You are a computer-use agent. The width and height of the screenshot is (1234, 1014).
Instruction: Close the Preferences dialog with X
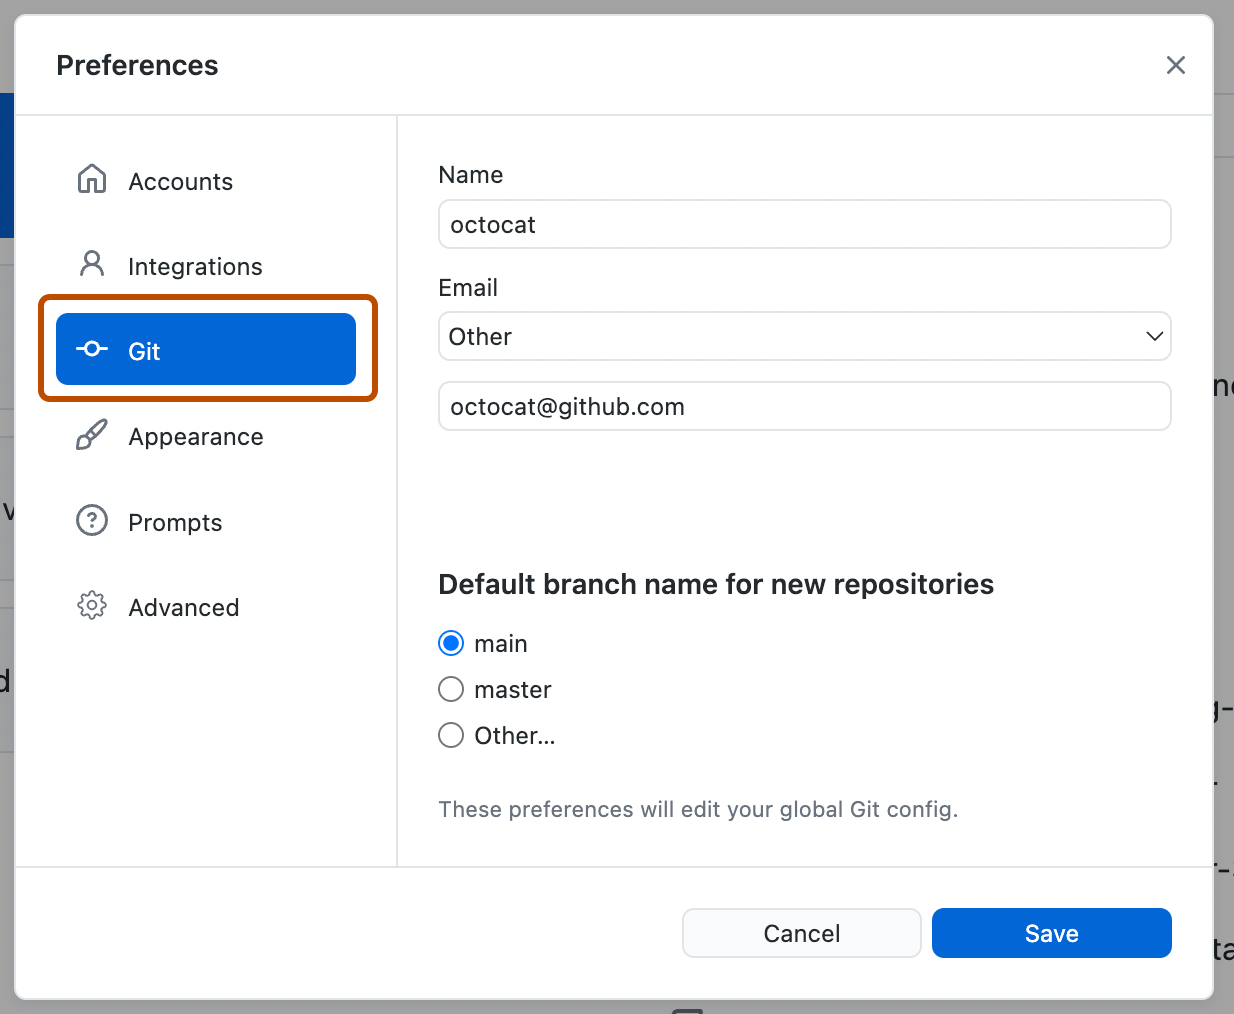coord(1176,65)
